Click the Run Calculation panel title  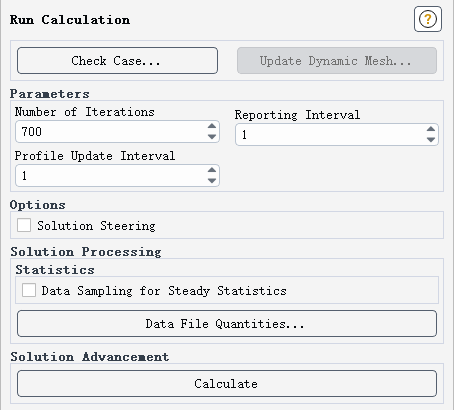(70, 20)
